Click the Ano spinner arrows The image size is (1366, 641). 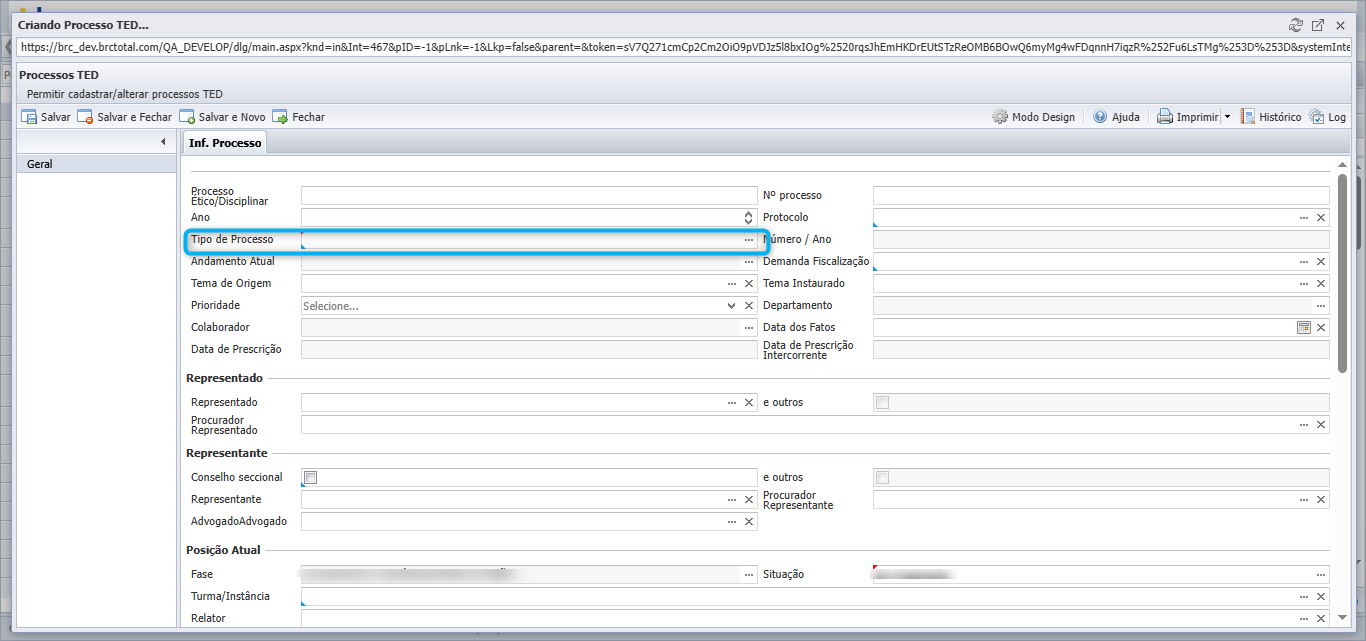pyautogui.click(x=748, y=218)
